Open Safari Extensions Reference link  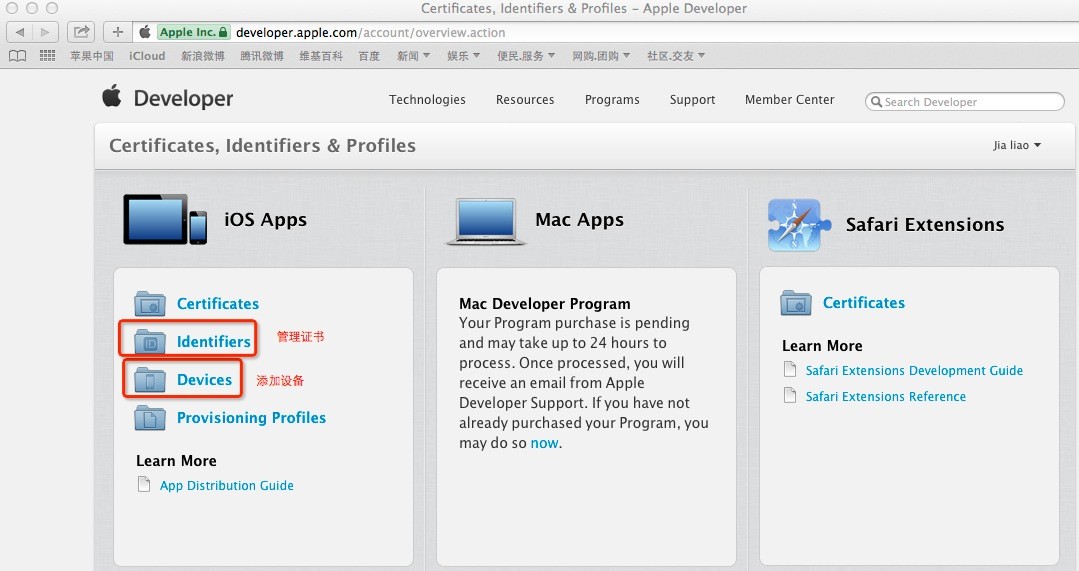point(886,396)
